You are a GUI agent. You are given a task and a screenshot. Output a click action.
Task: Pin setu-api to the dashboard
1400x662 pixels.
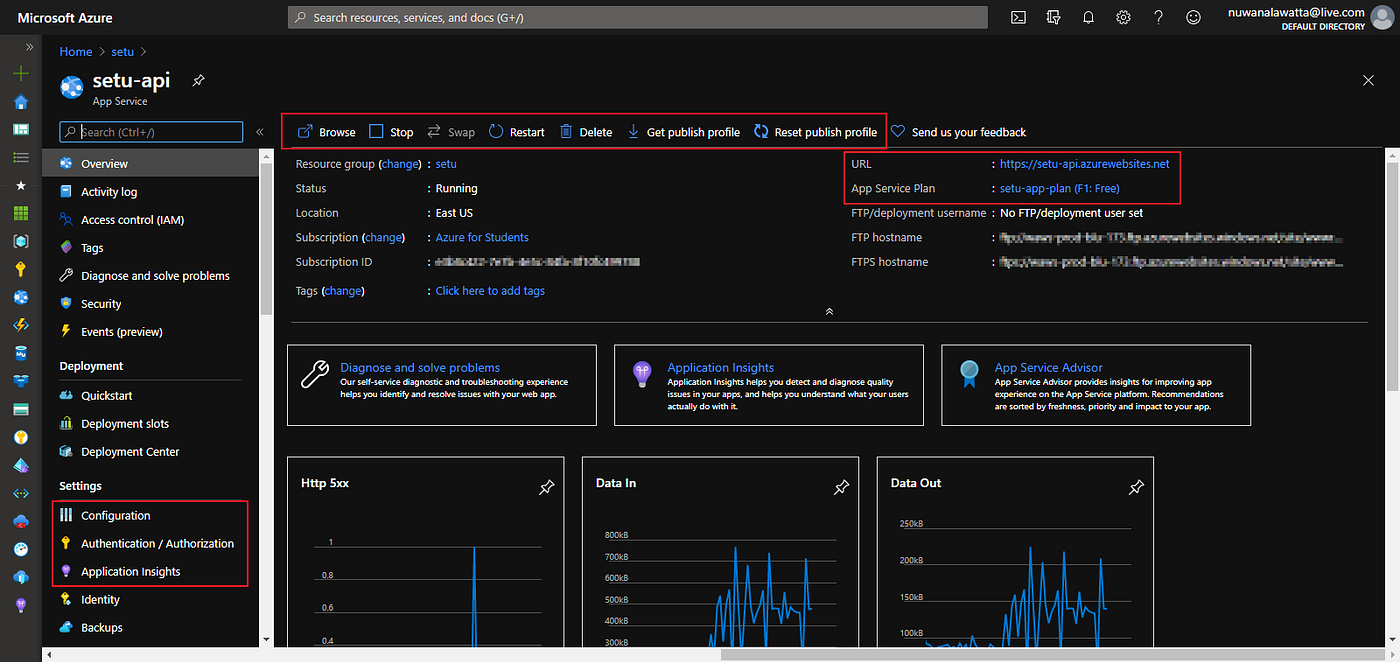point(199,81)
